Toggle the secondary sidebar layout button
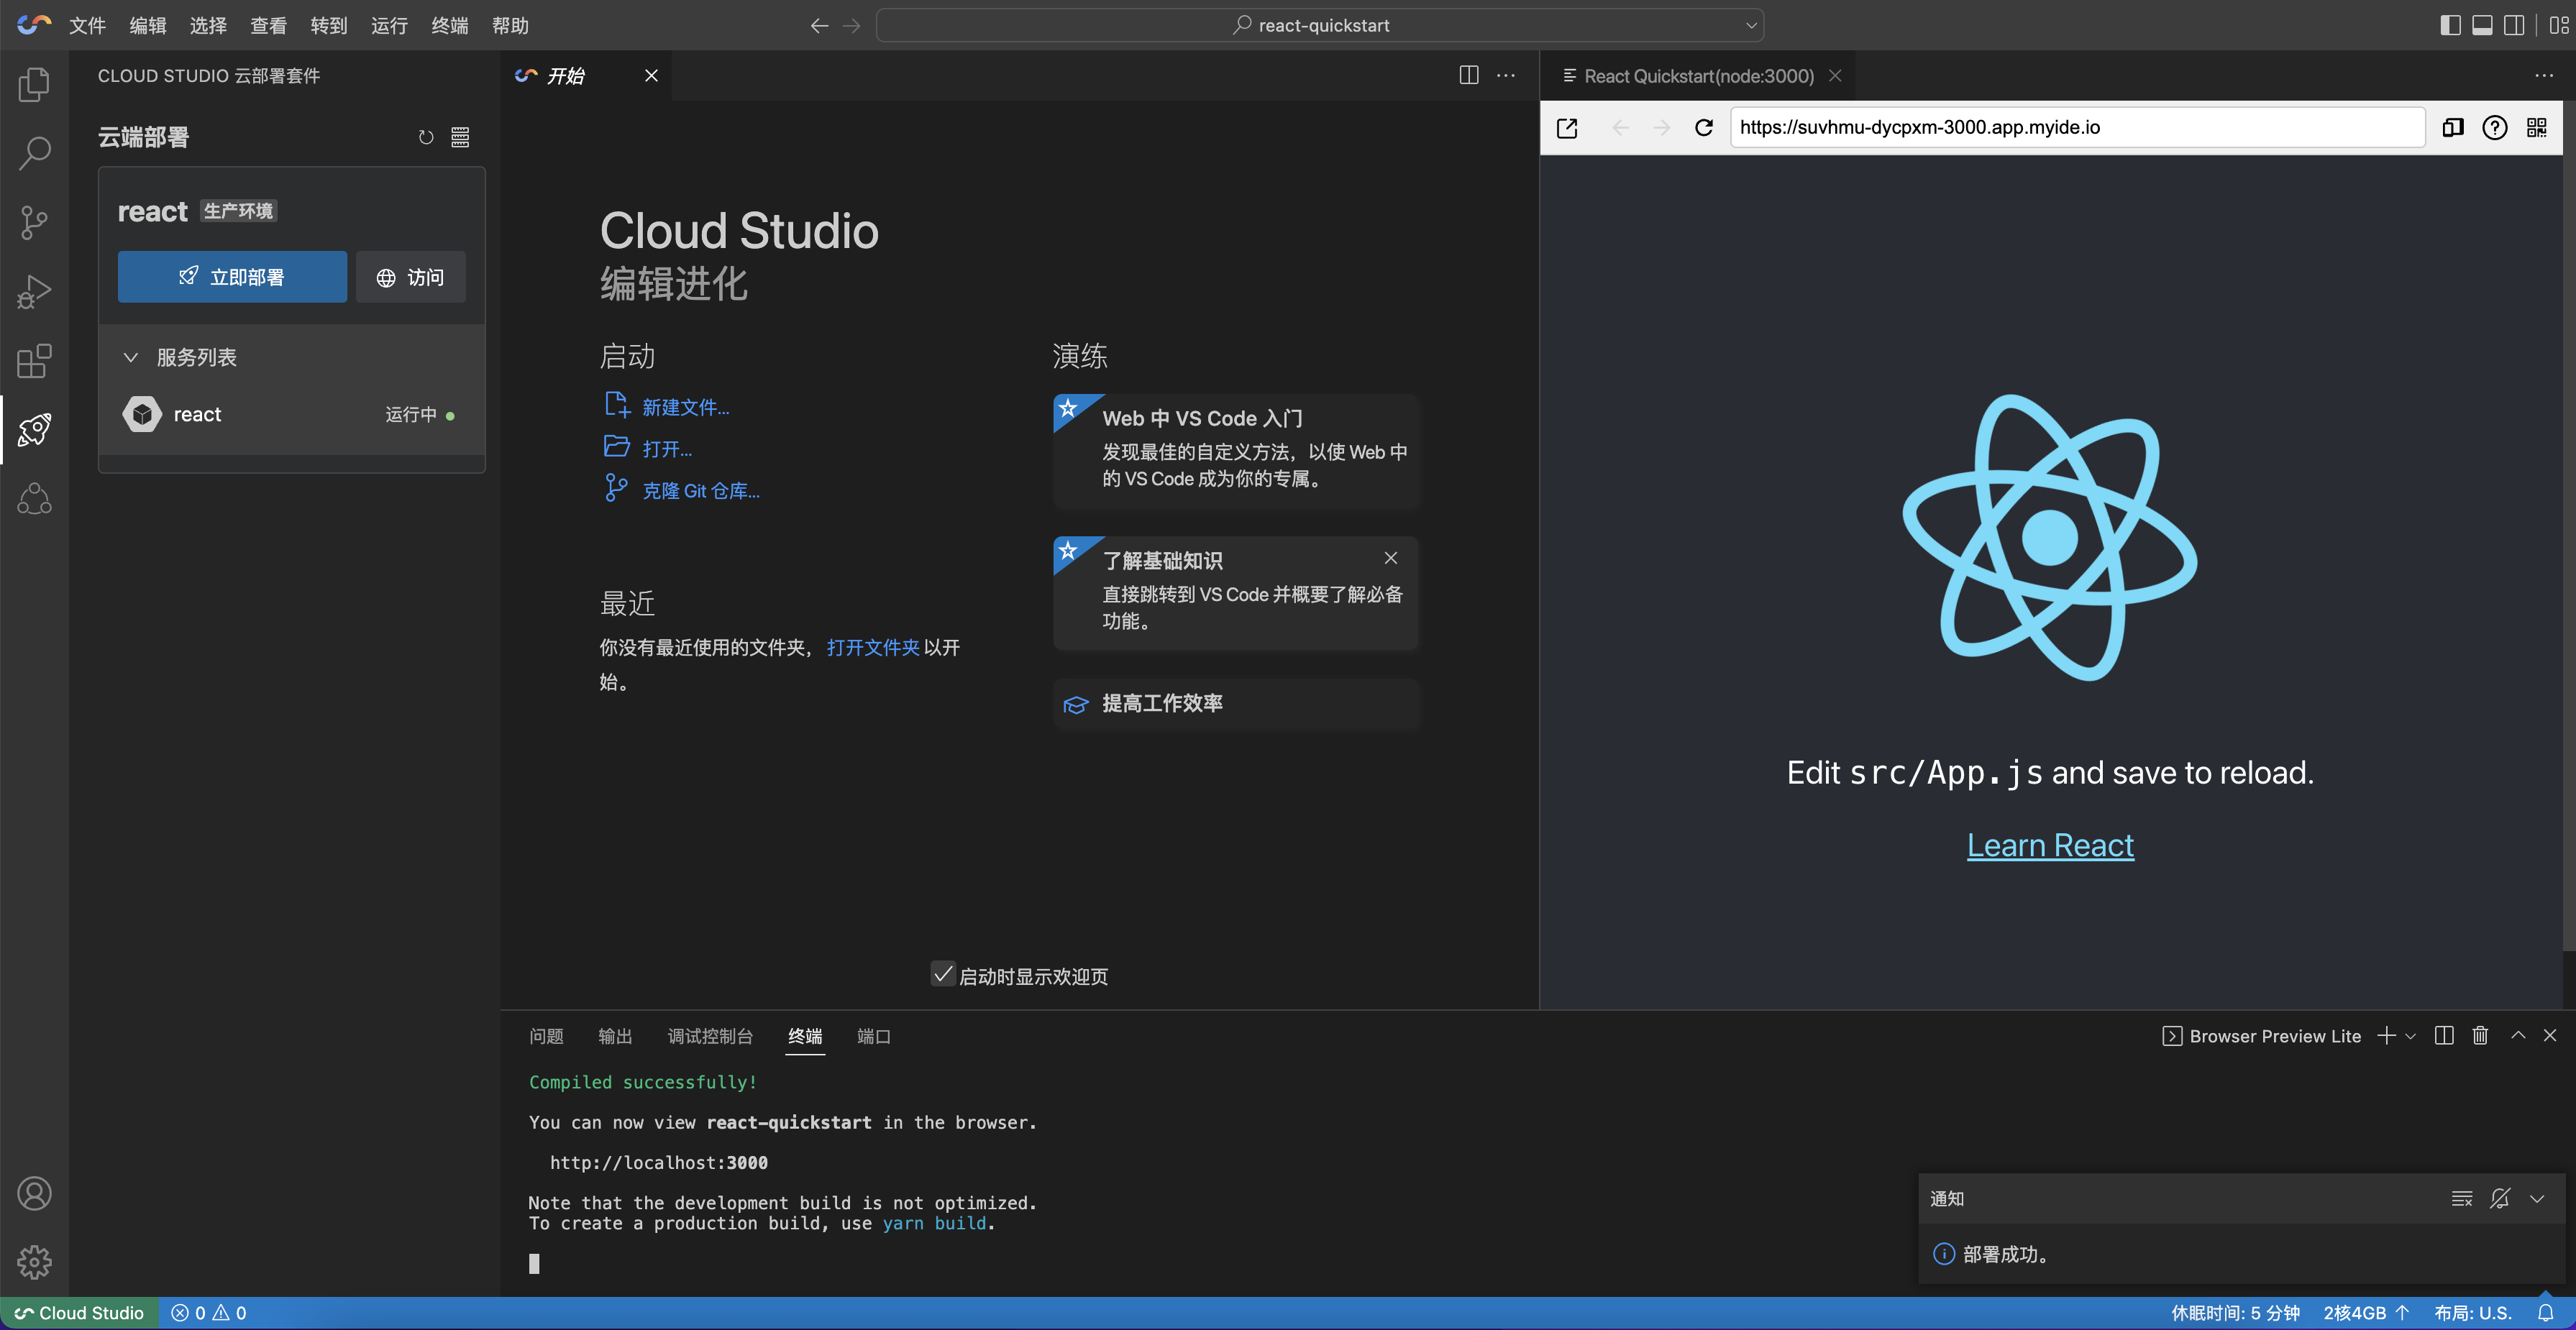 coord(2514,25)
